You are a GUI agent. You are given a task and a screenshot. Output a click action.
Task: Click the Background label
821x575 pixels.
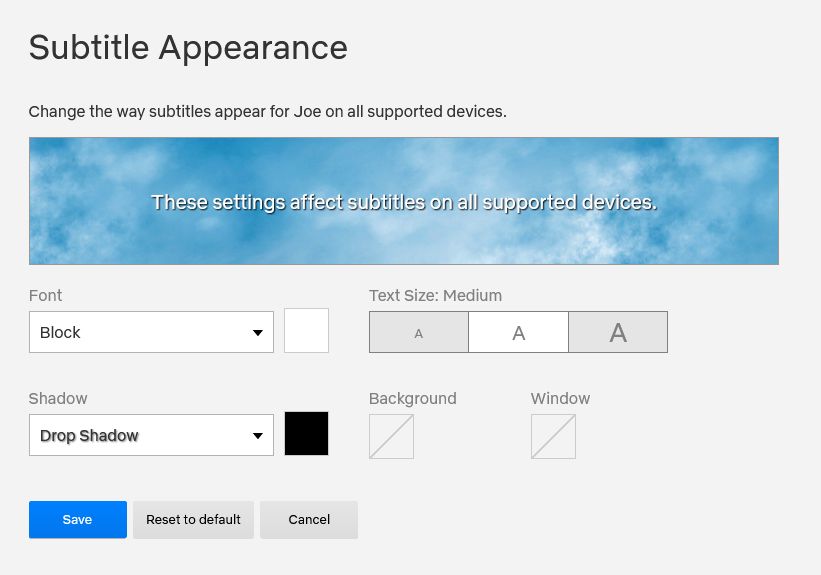pos(412,398)
